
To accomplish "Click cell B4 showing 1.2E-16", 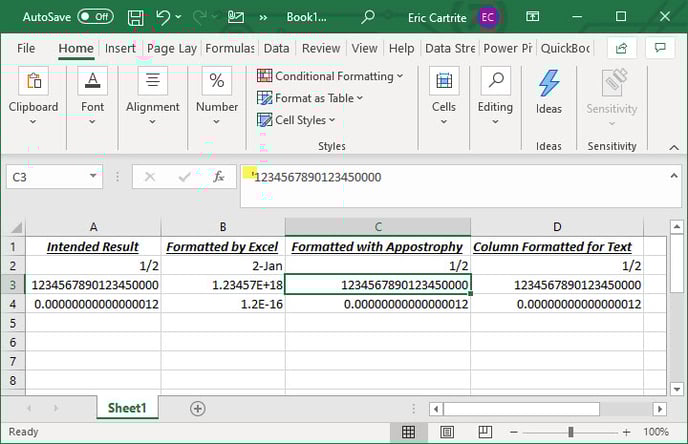I will 223,304.
